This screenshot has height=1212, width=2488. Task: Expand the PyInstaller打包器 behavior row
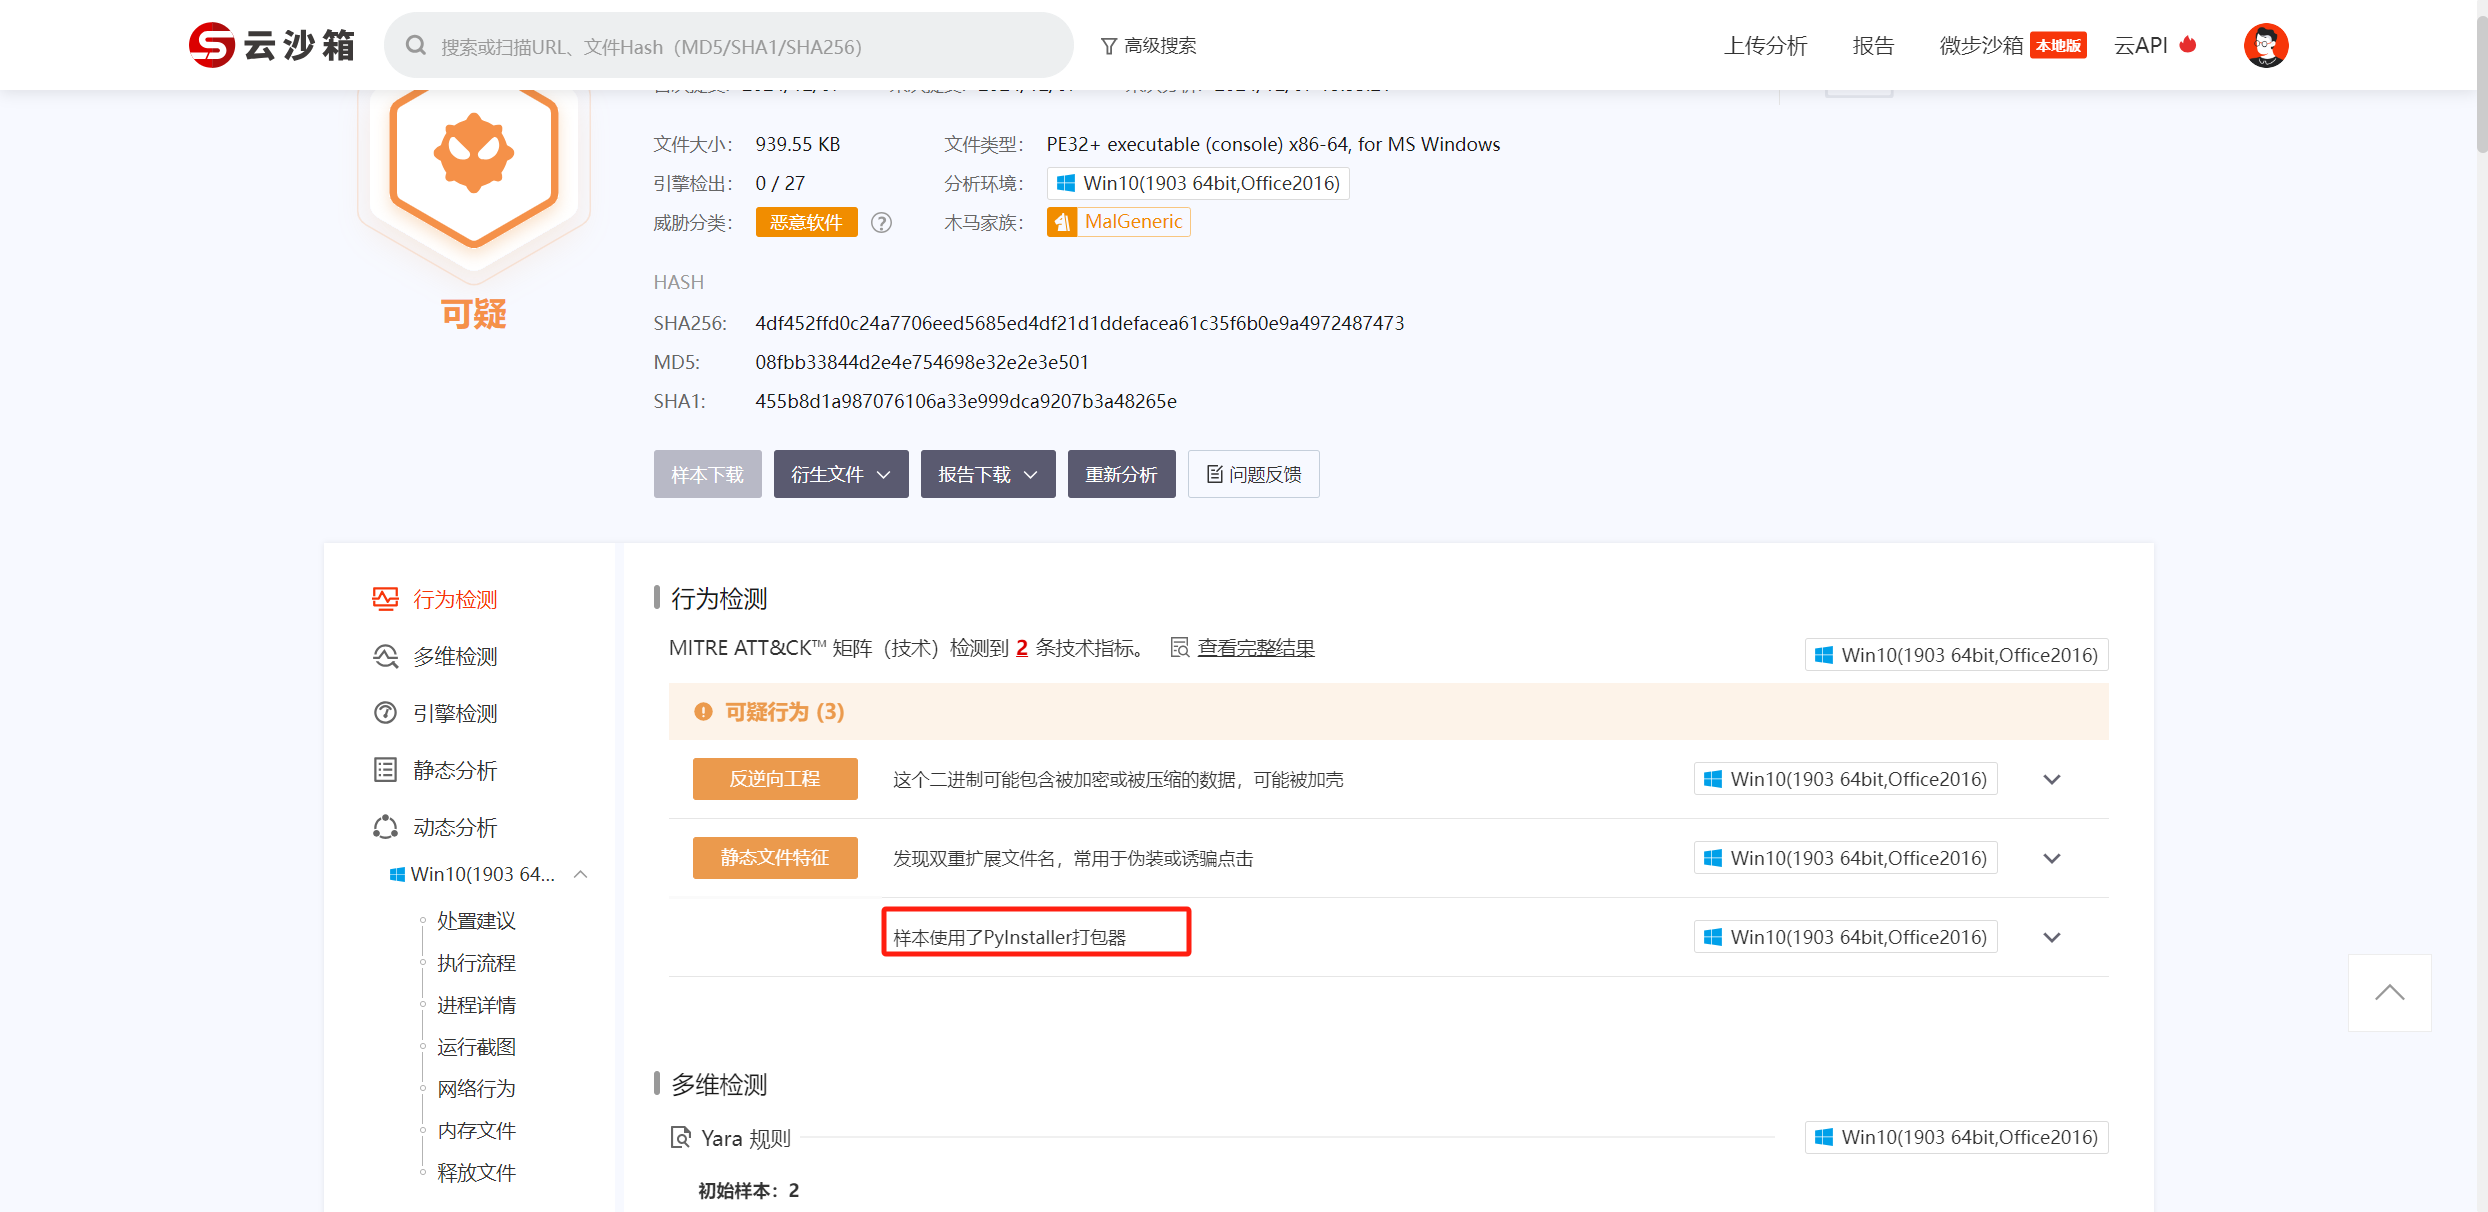2052,938
